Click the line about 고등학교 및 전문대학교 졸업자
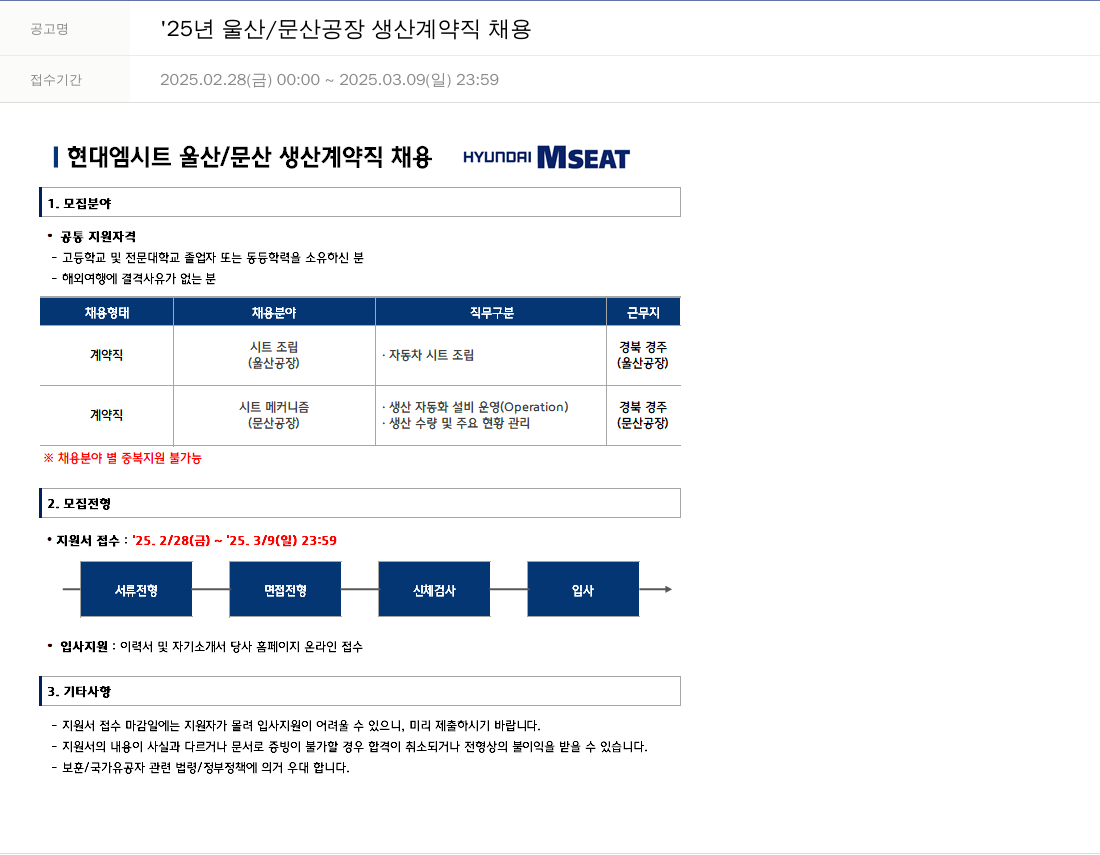 (208, 257)
